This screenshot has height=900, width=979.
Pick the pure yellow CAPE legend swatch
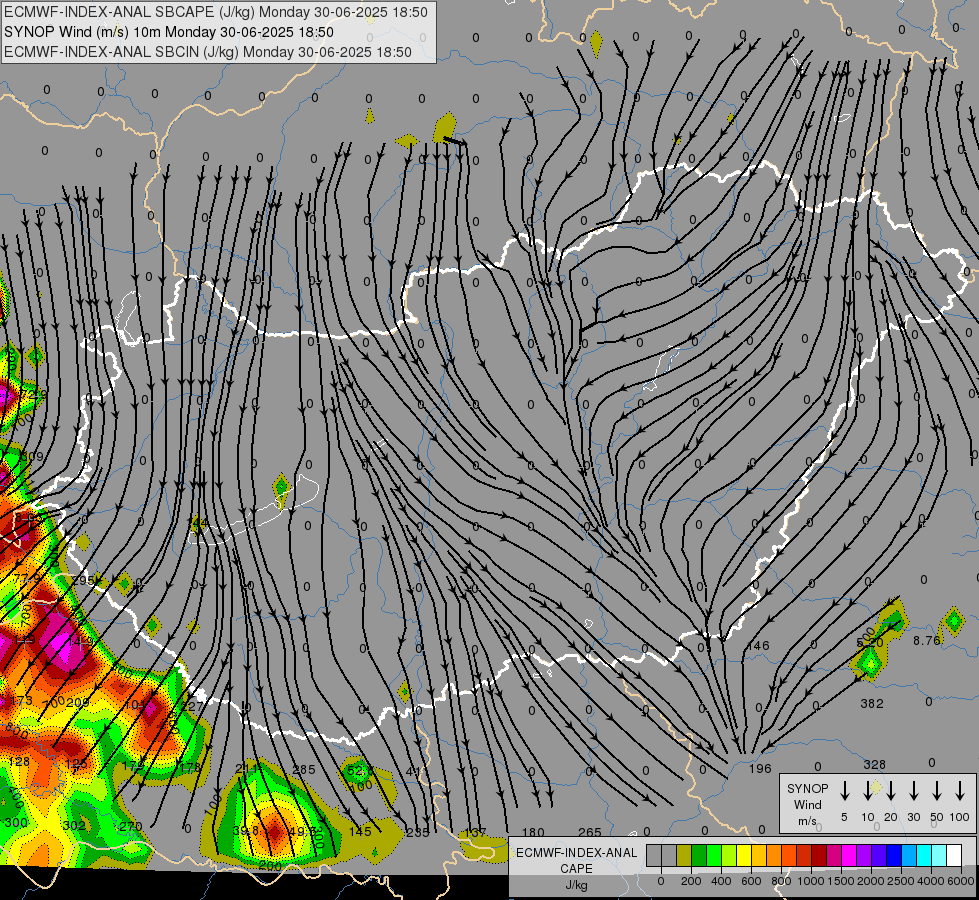(744, 855)
